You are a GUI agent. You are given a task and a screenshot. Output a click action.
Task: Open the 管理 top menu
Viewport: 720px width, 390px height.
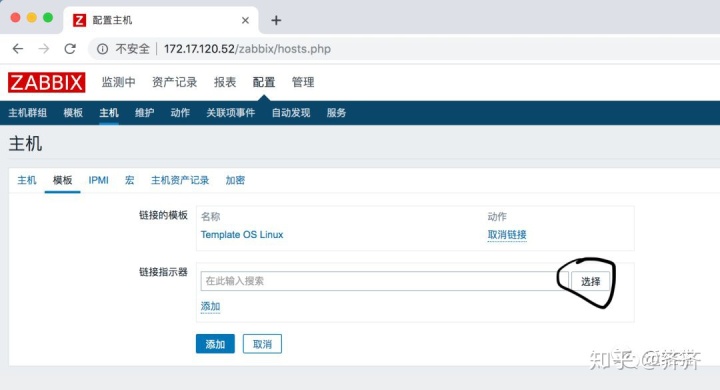303,82
